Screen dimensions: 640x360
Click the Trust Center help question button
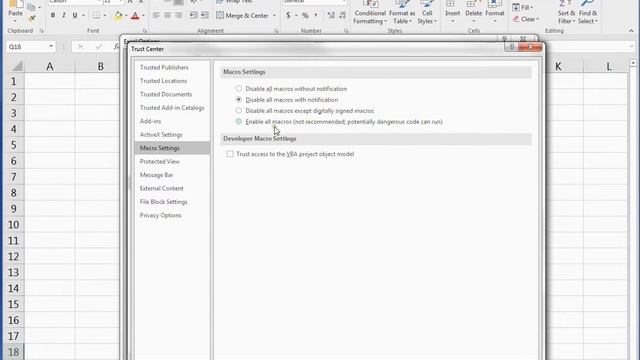(x=511, y=47)
